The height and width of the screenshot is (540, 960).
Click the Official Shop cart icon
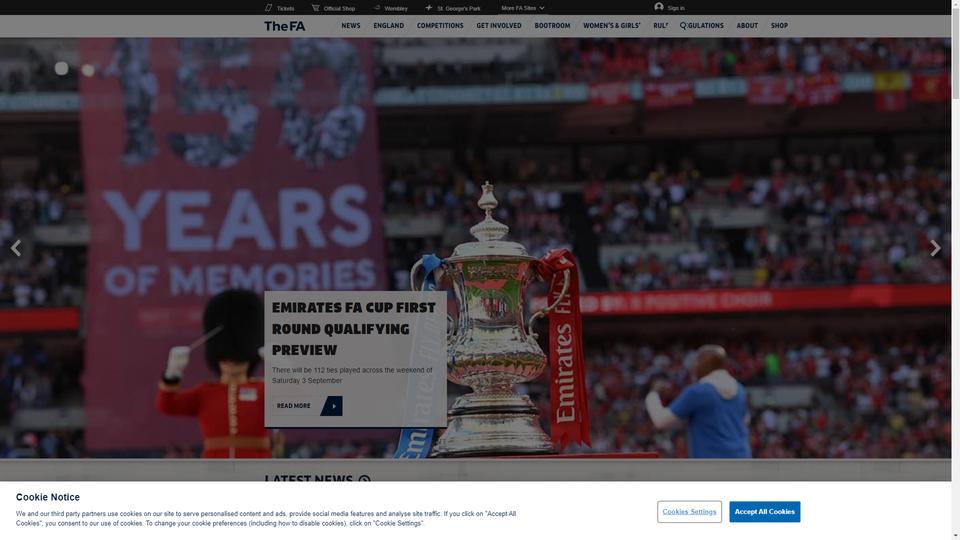click(315, 8)
